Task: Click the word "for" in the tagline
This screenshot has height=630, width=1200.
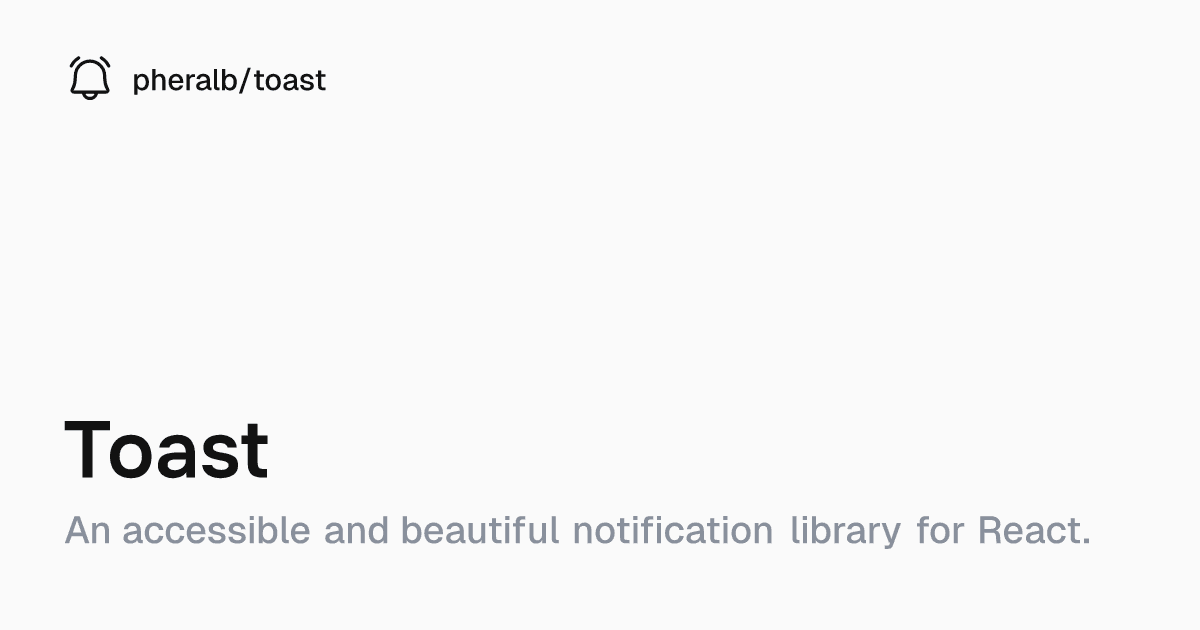Action: click(x=940, y=530)
